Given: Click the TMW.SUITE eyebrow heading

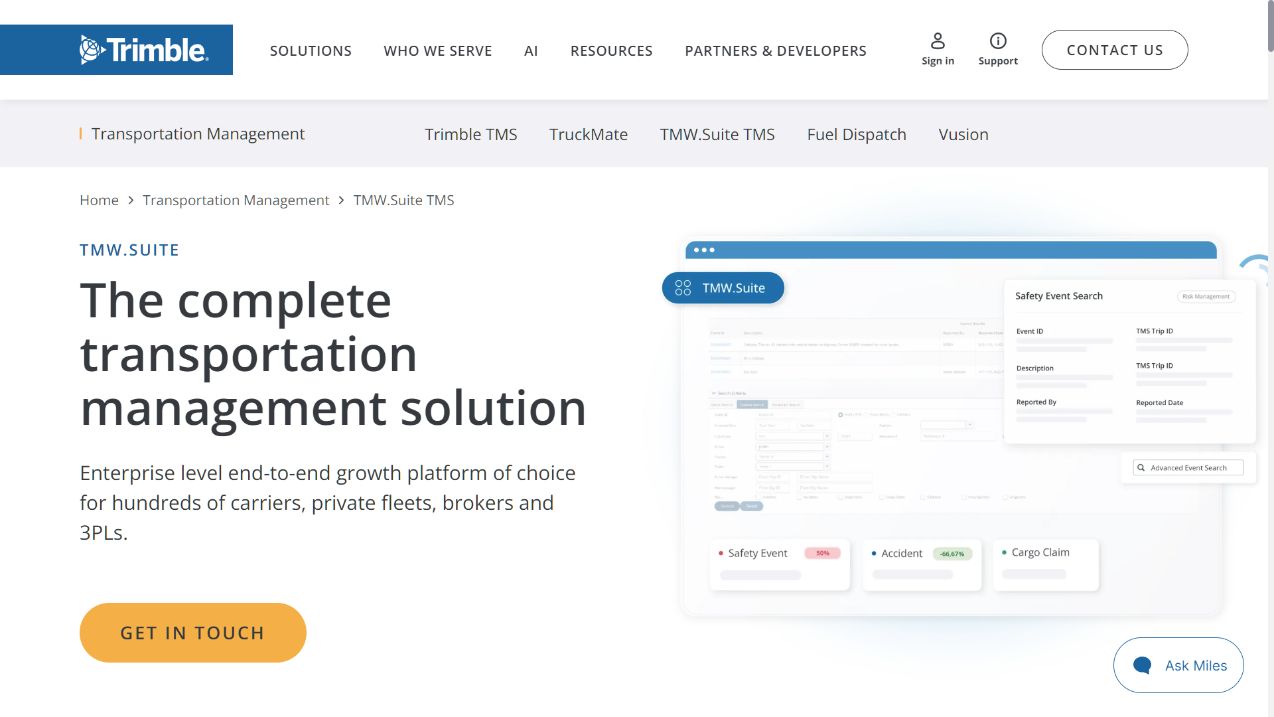Looking at the screenshot, I should pos(130,250).
